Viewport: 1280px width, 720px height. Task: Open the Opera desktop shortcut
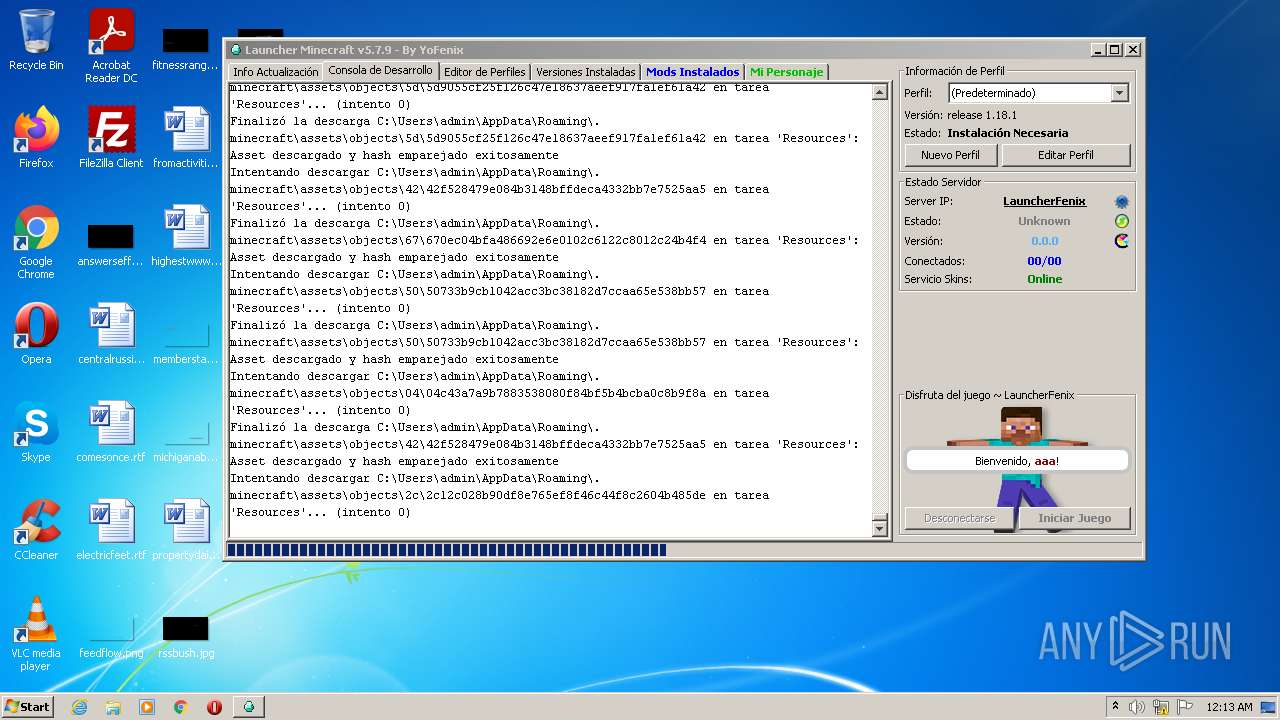[36, 334]
